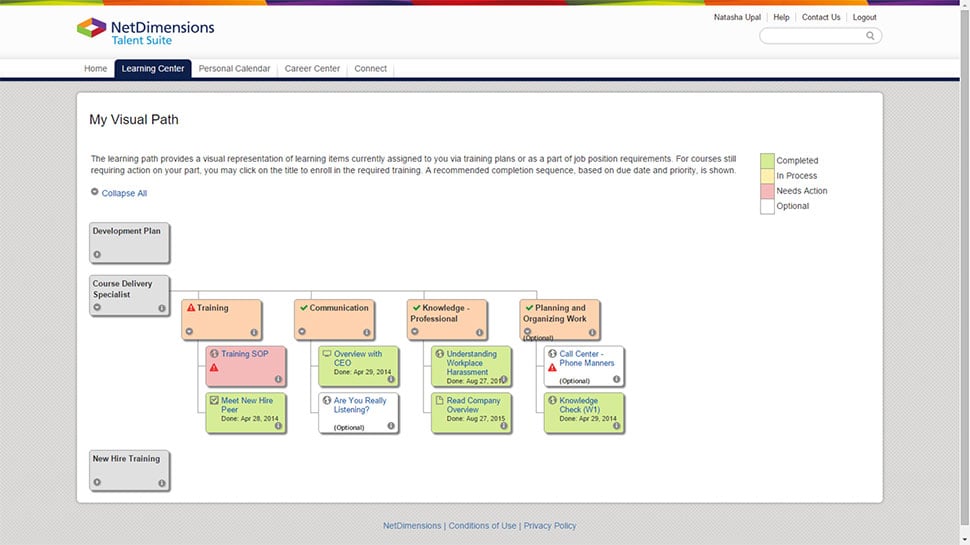Click globe icon on Call Center Phone Manners
Image resolution: width=970 pixels, height=545 pixels.
(x=552, y=354)
